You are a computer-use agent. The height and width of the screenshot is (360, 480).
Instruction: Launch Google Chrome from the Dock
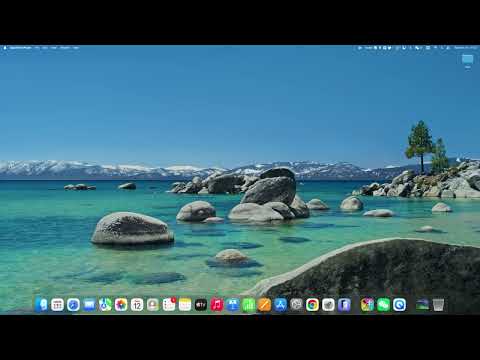312,305
